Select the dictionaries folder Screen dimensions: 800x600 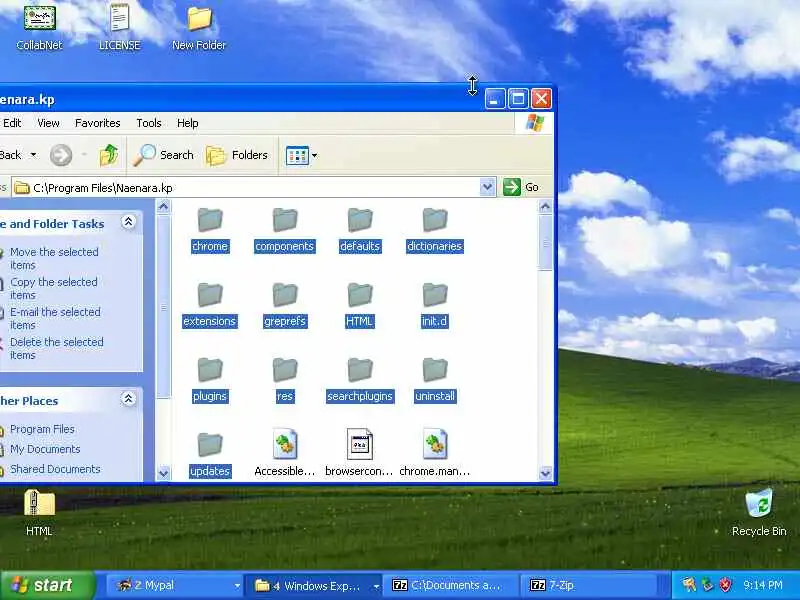click(x=435, y=231)
